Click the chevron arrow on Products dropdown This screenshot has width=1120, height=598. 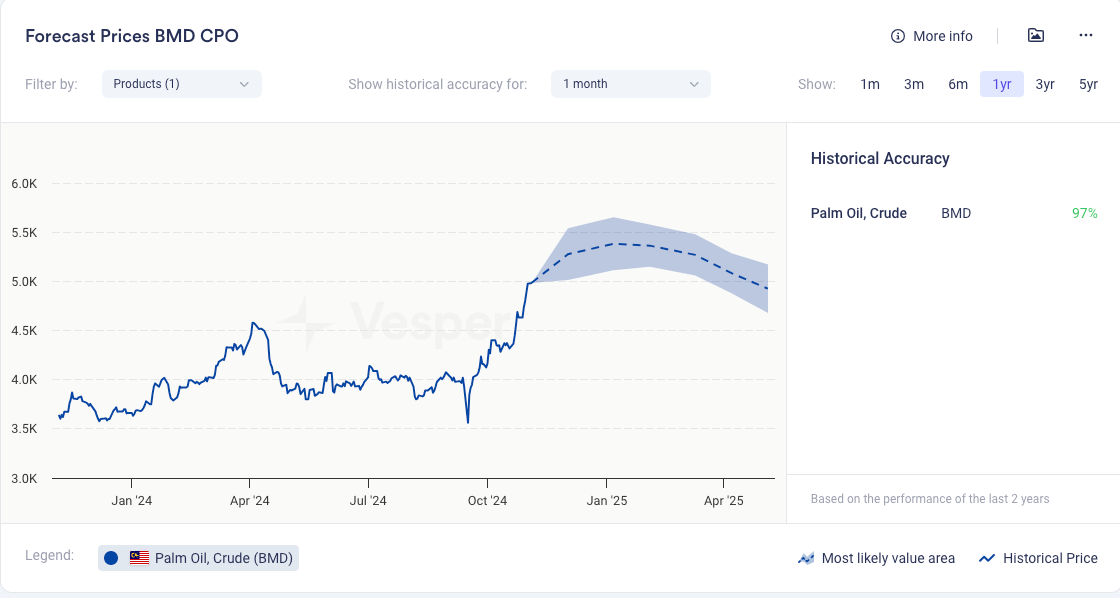click(244, 84)
